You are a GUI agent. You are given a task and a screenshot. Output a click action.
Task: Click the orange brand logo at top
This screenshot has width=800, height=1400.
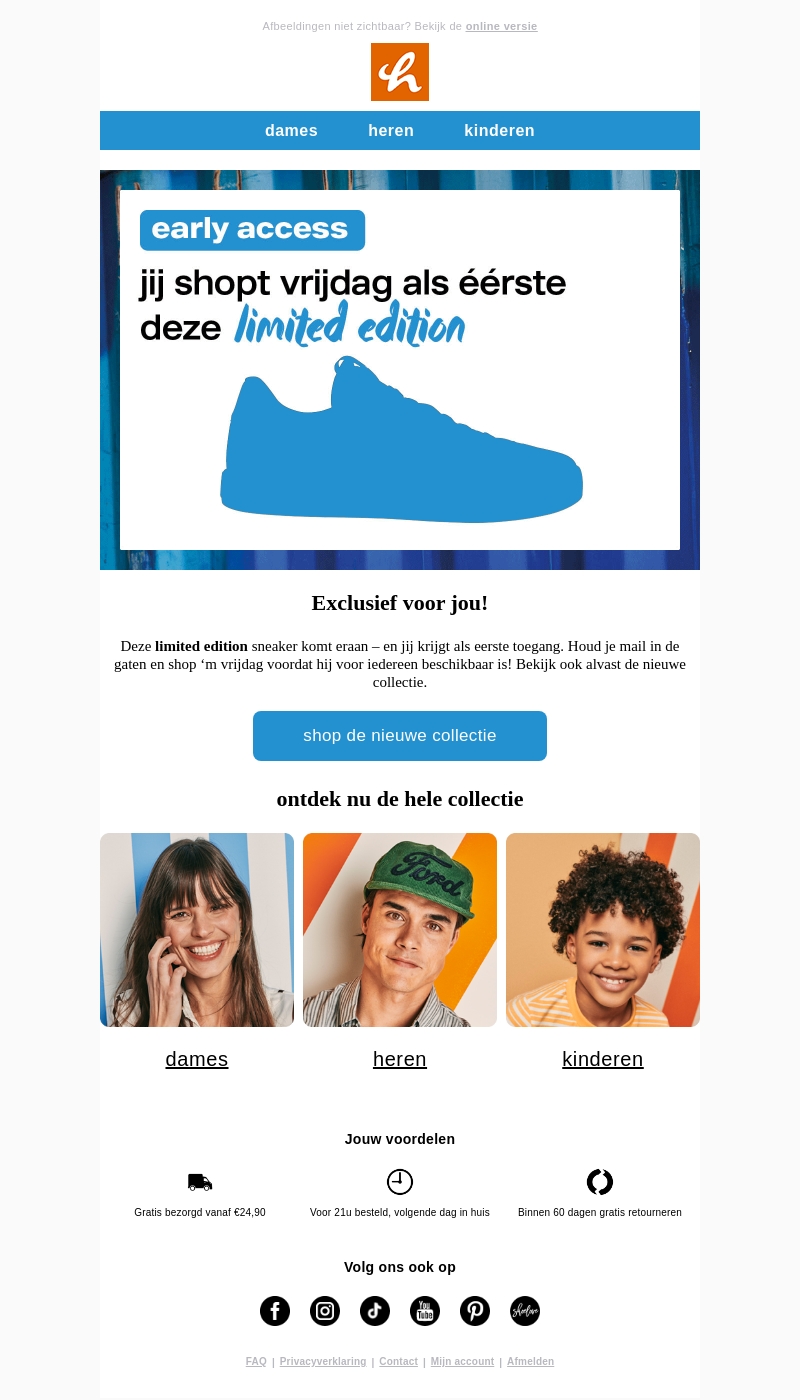400,72
